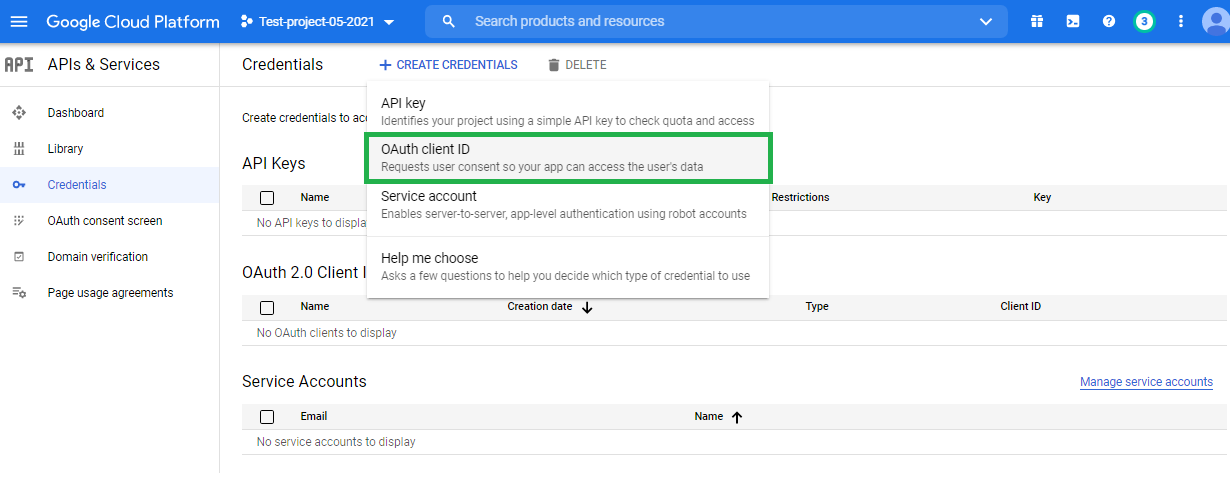Open the three-dot settings menu

1181,21
